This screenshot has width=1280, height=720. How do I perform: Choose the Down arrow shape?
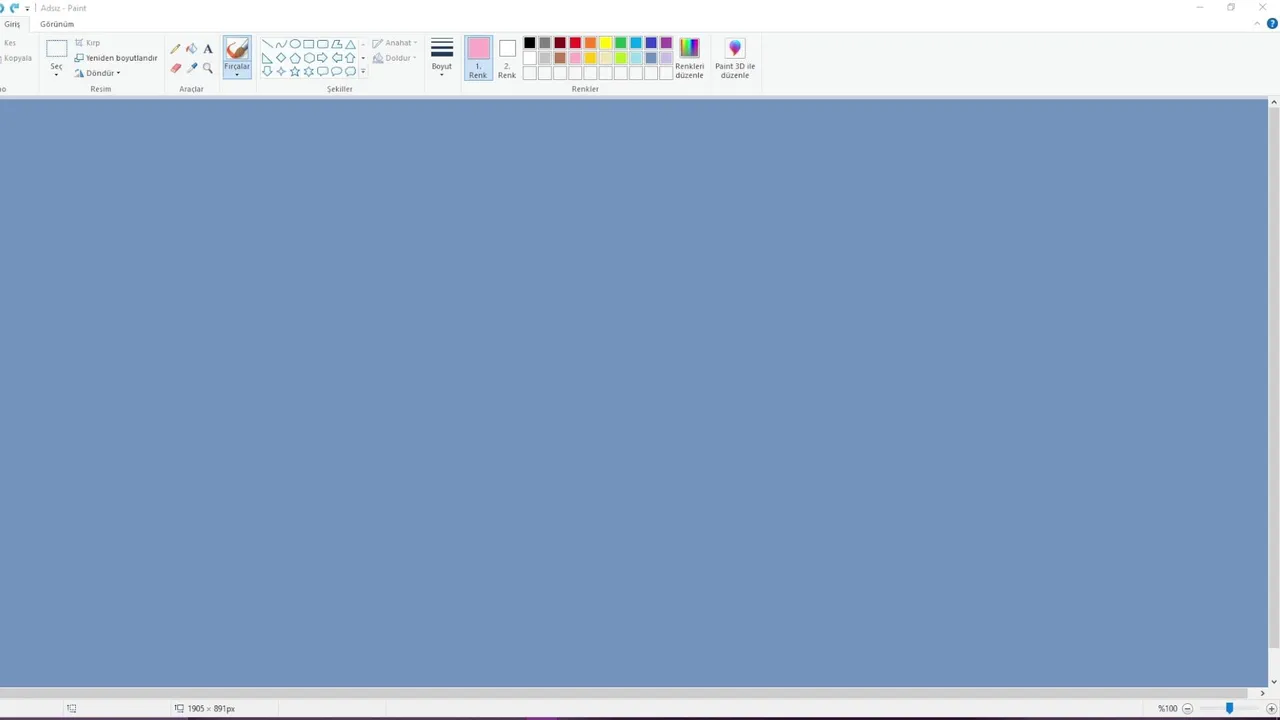[267, 71]
